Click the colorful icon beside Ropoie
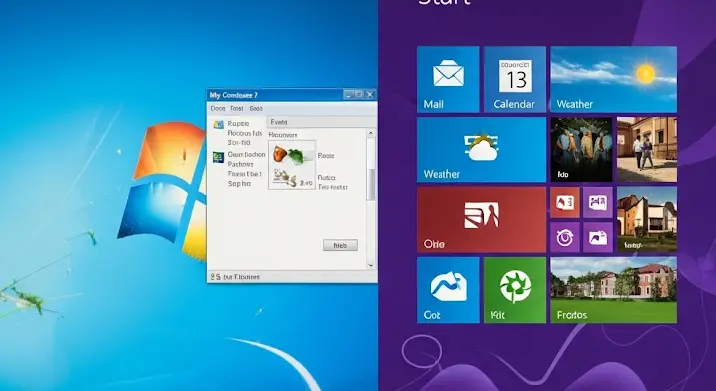This screenshot has width=716, height=391. (218, 124)
